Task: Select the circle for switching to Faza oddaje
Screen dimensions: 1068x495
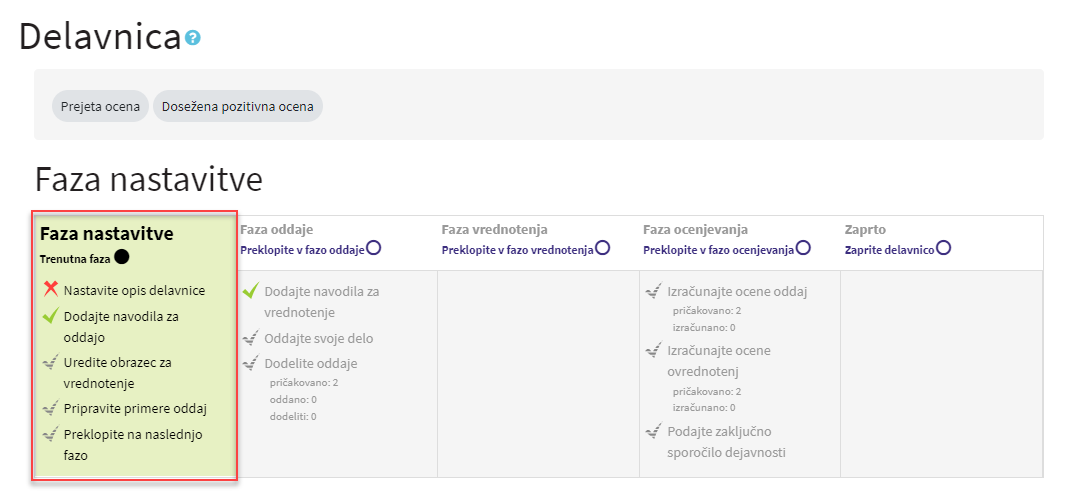Action: (373, 248)
